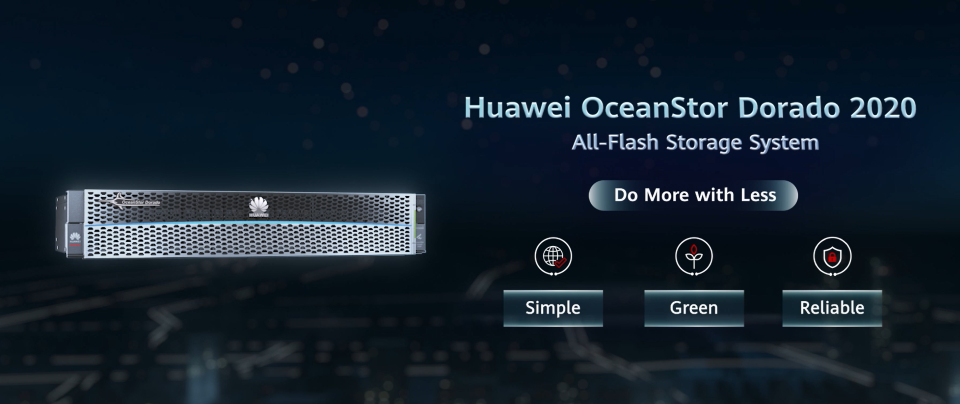
Task: Click the globe with red checkmark icon
Action: click(x=553, y=256)
